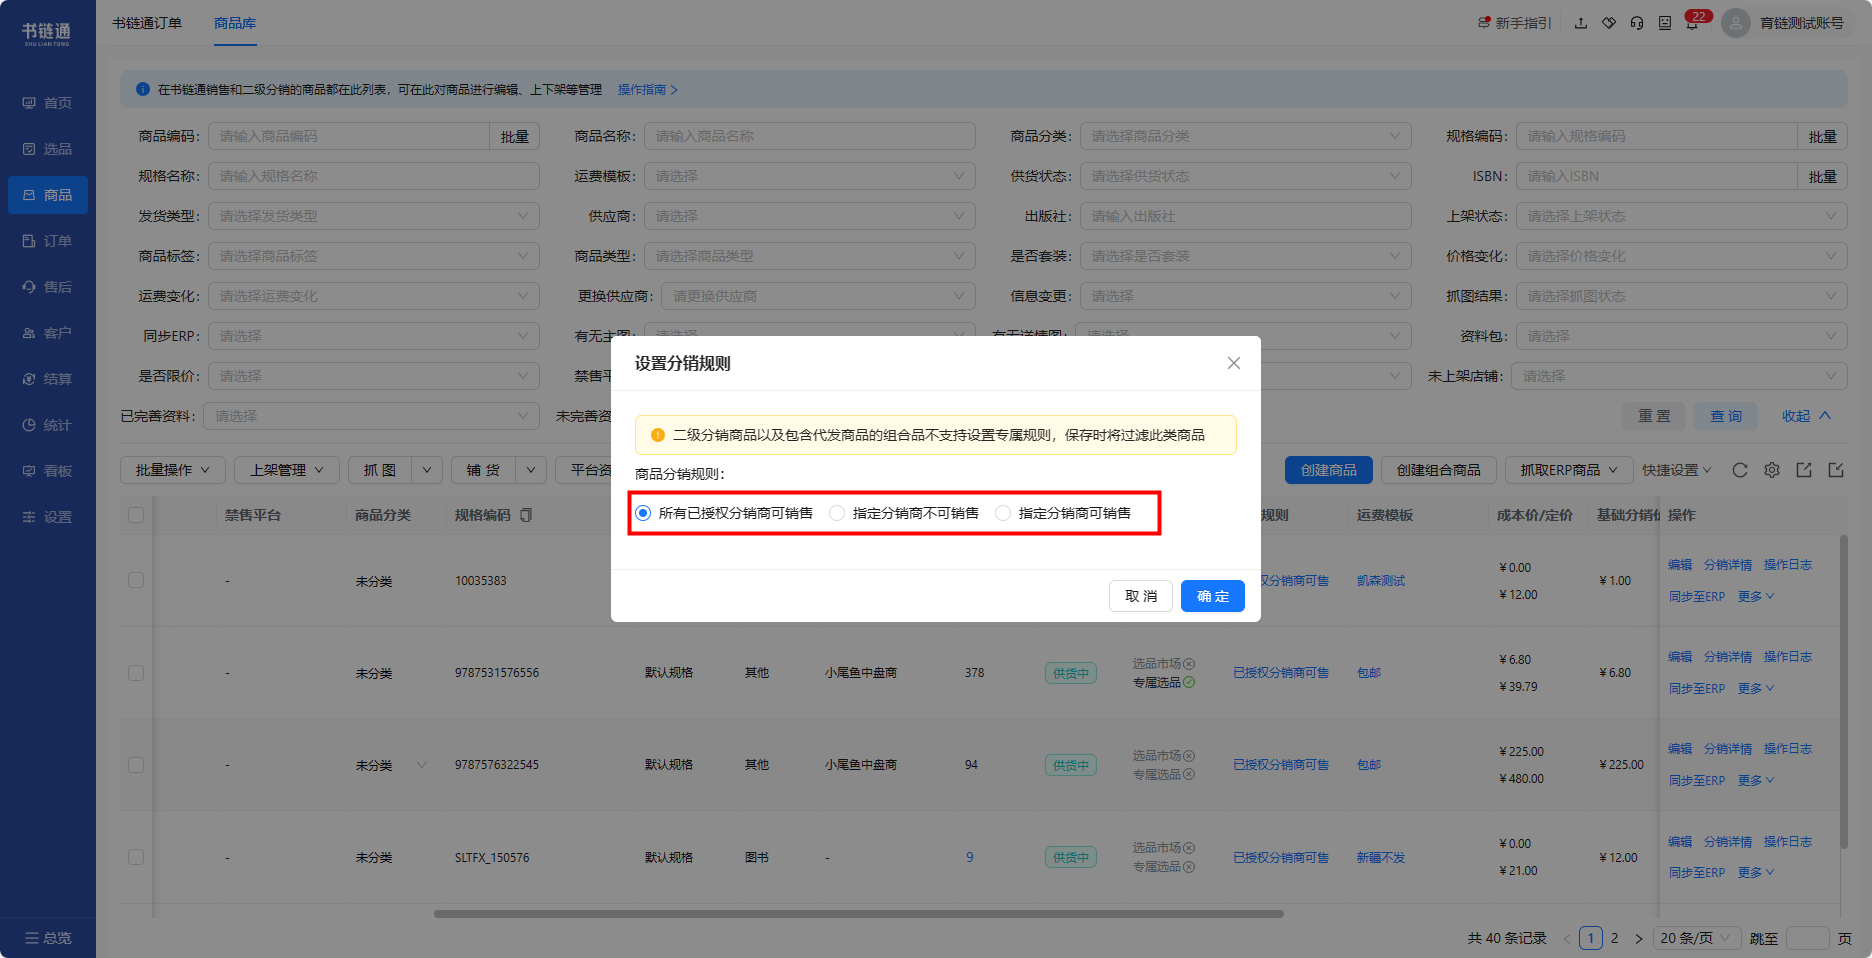
Task: Toggle the select-all checkbox in table header
Action: pos(136,515)
